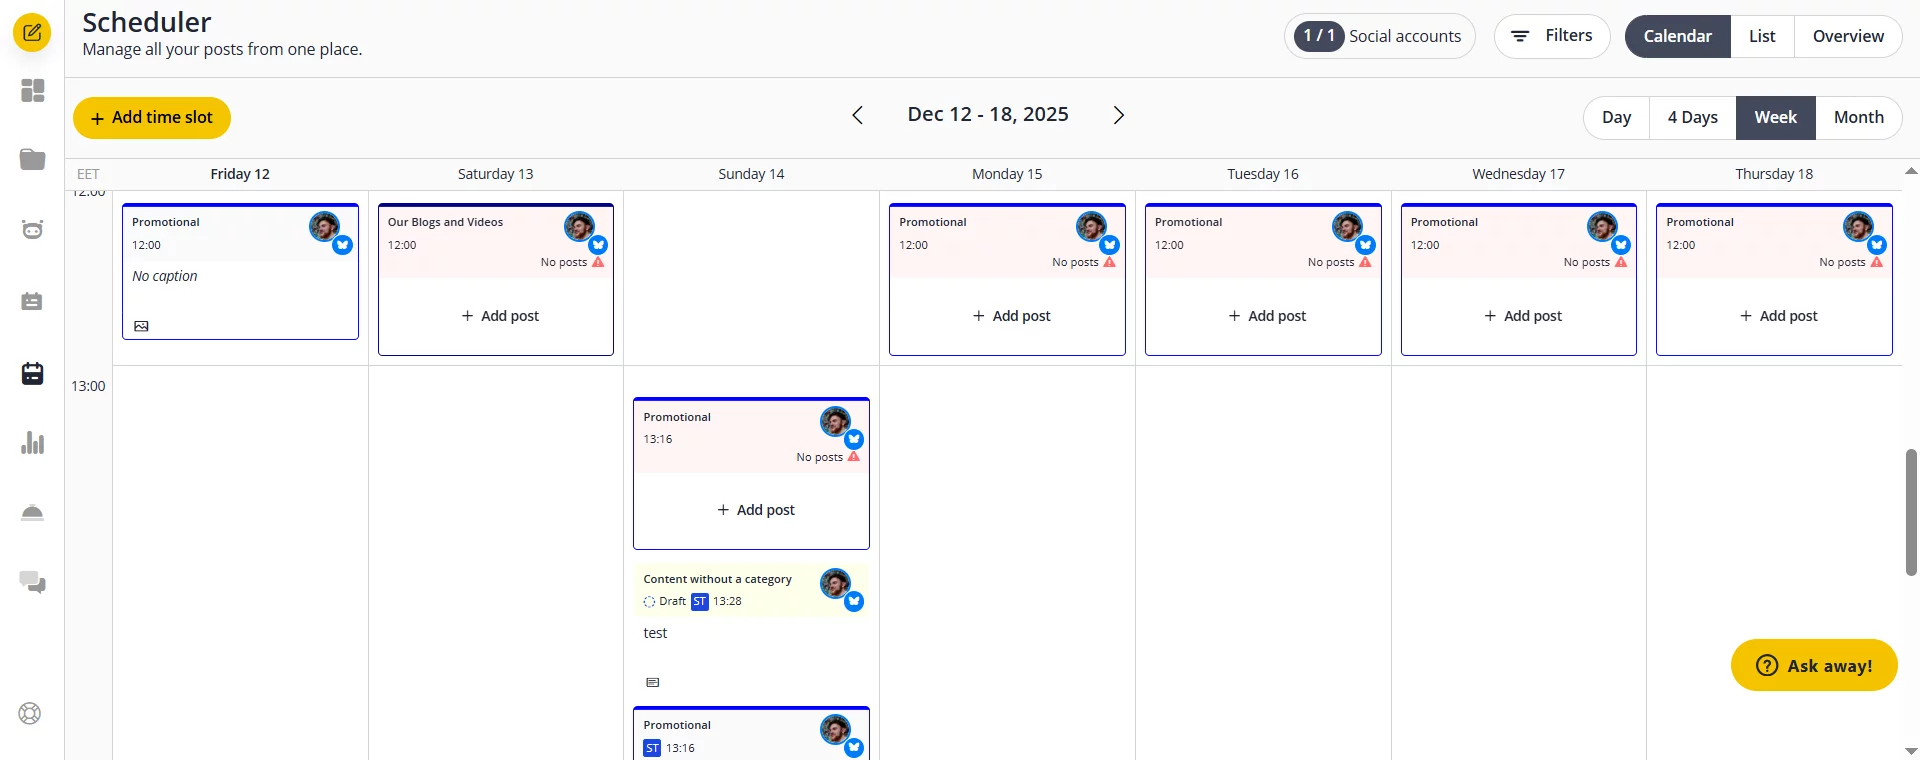Add post on Monday 15
1920x760 pixels.
click(1011, 316)
